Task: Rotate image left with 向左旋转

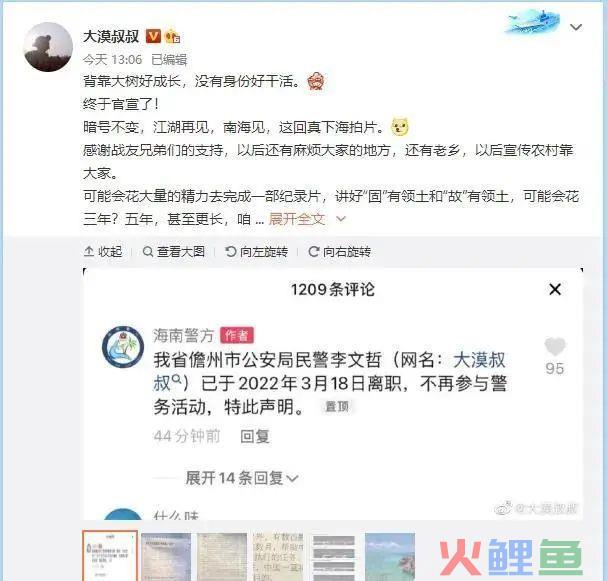Action: tap(257, 252)
